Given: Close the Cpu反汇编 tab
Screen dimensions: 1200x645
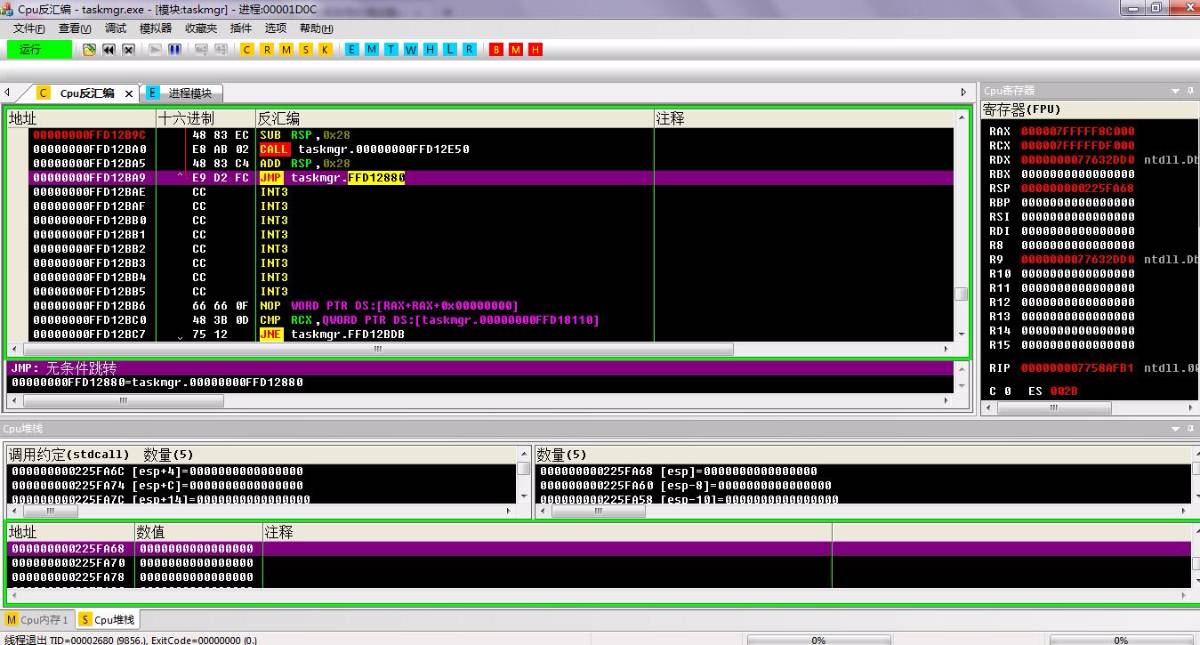Looking at the screenshot, I should 129,94.
